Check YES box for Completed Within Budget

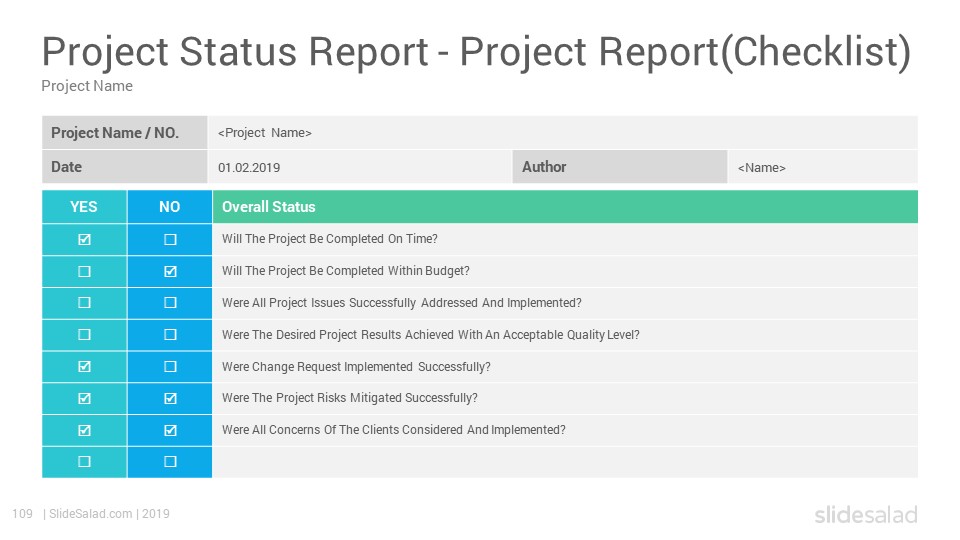pos(84,271)
